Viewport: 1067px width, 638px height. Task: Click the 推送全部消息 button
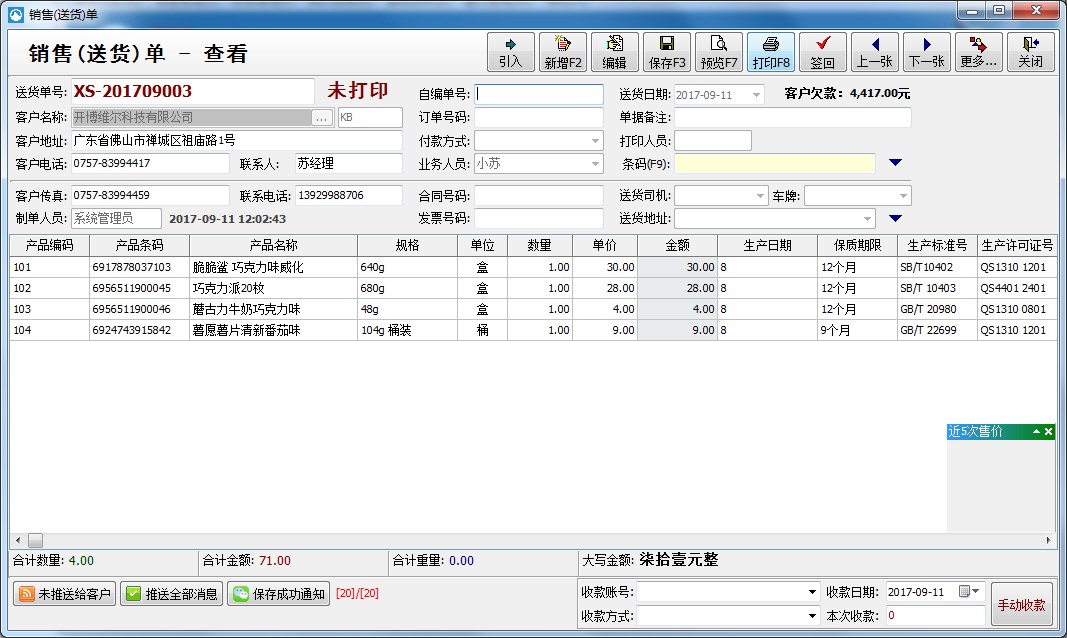pyautogui.click(x=171, y=594)
